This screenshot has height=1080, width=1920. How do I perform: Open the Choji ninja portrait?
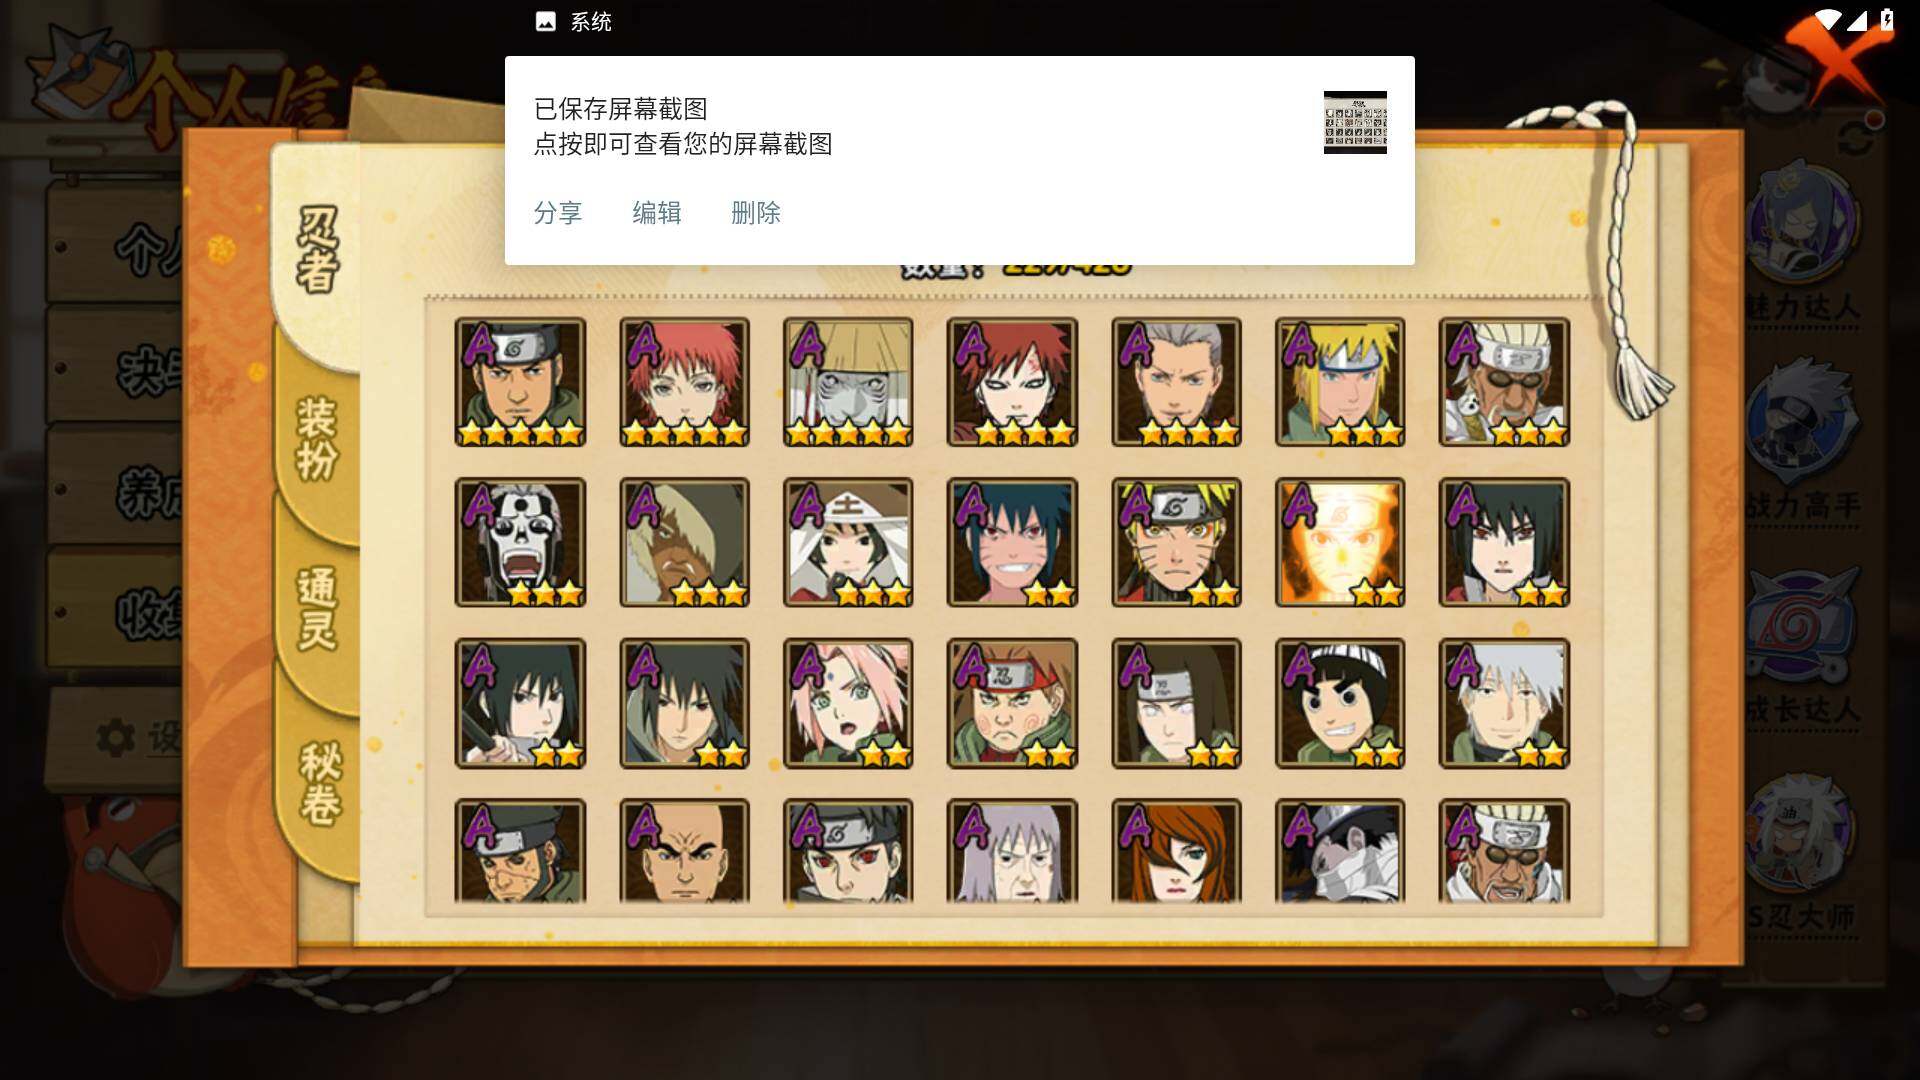pyautogui.click(x=1012, y=703)
